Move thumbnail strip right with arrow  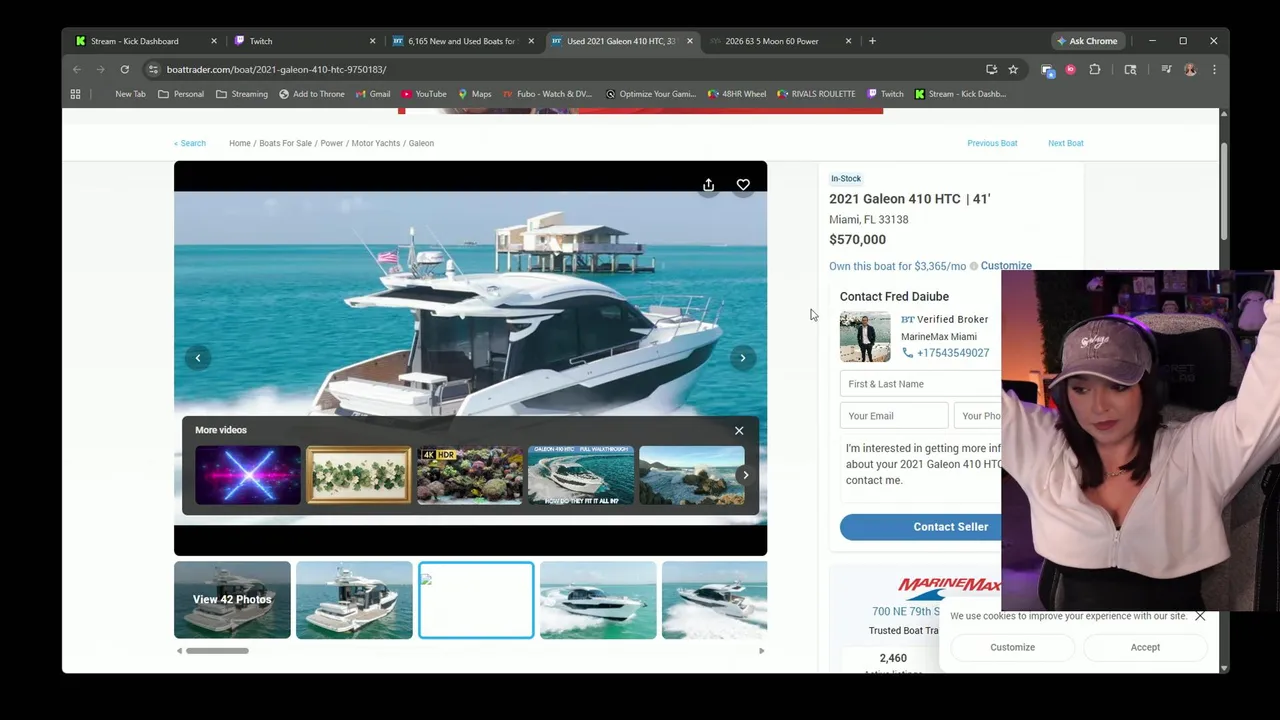761,651
